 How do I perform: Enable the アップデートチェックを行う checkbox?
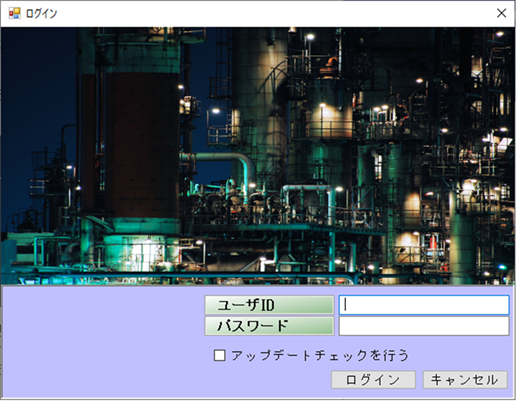click(x=219, y=355)
